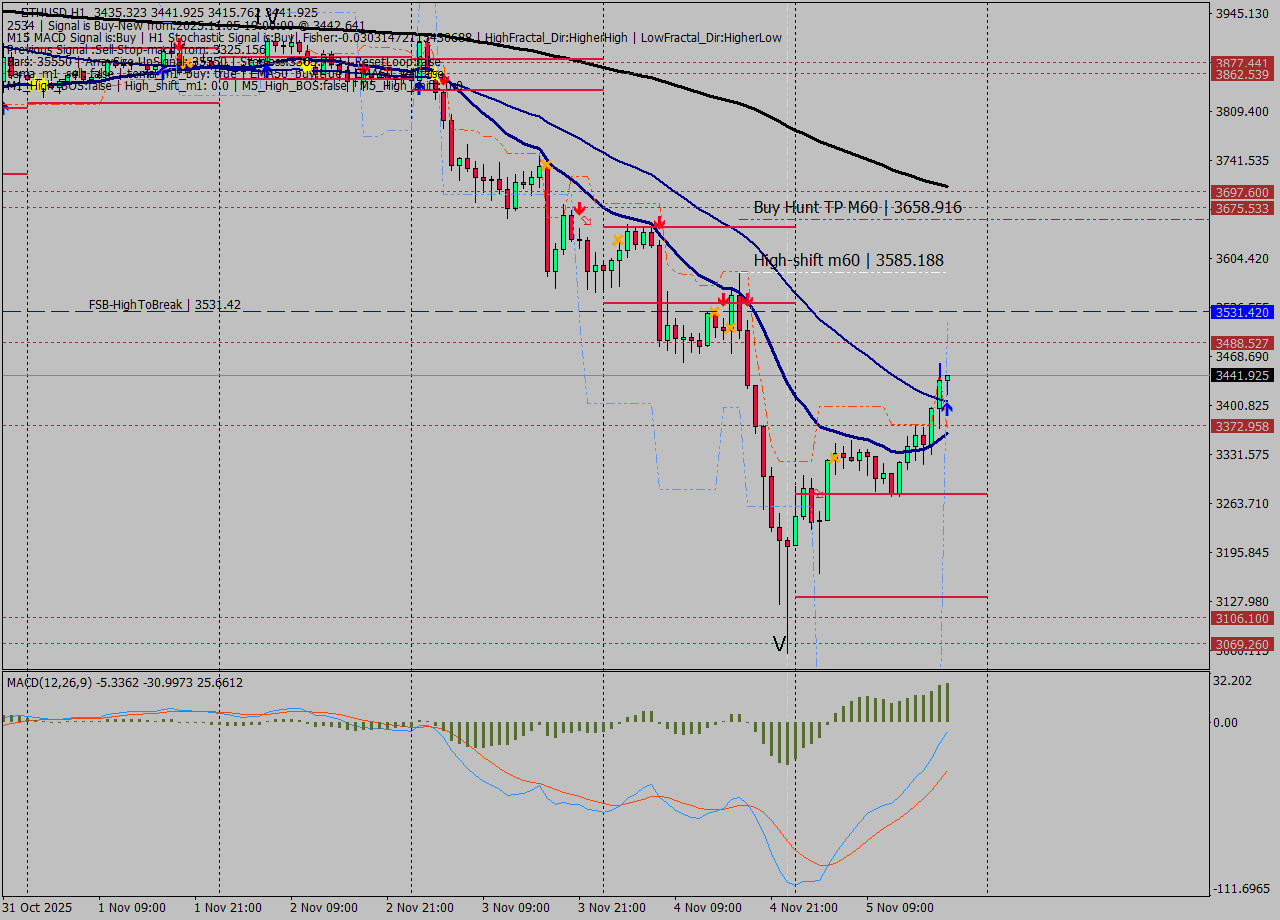
Task: Click the blue 3531.420 price tag
Action: [1241, 312]
